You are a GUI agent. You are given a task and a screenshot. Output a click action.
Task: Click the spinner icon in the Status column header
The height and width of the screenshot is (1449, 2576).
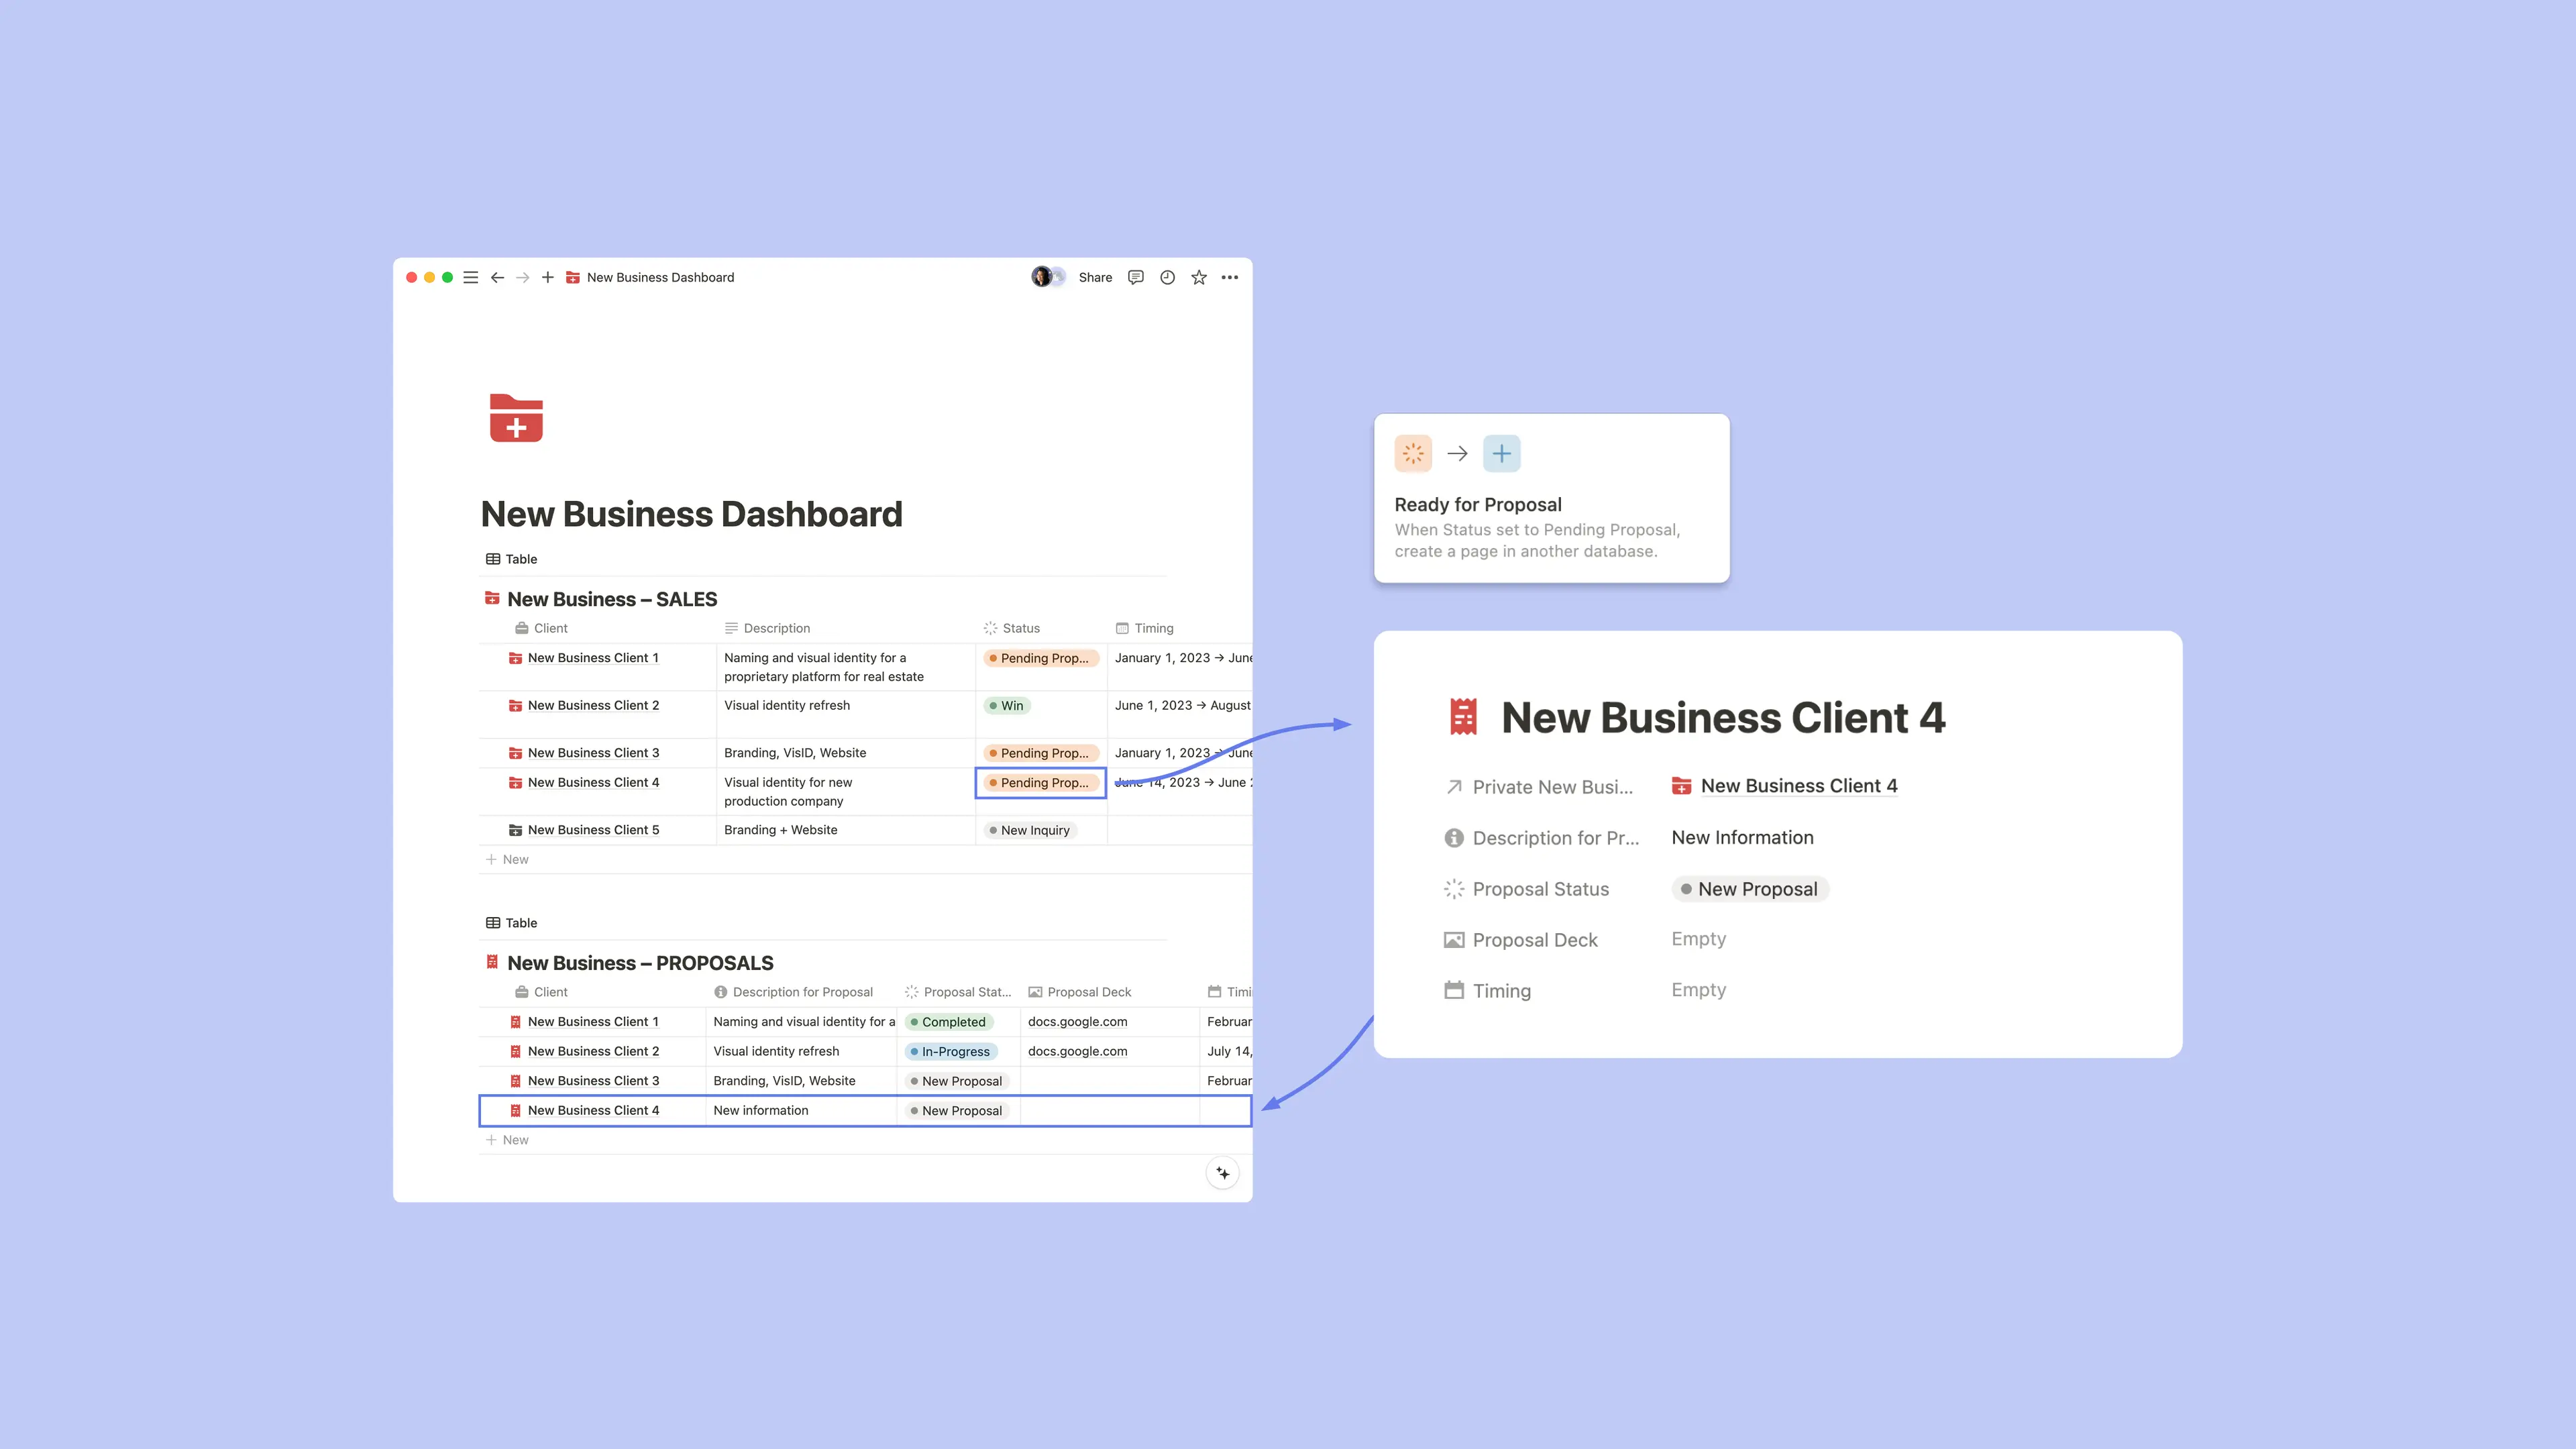tap(991, 627)
